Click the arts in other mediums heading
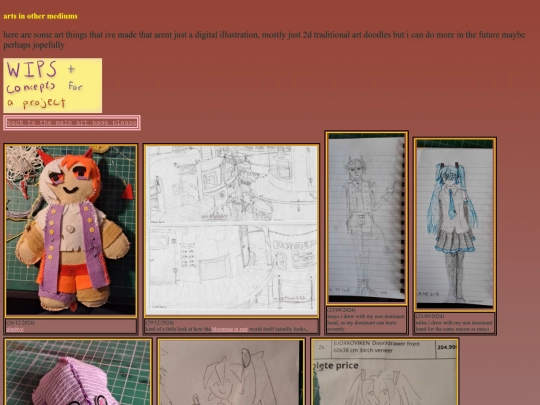This screenshot has width=540, height=405. click(x=41, y=16)
